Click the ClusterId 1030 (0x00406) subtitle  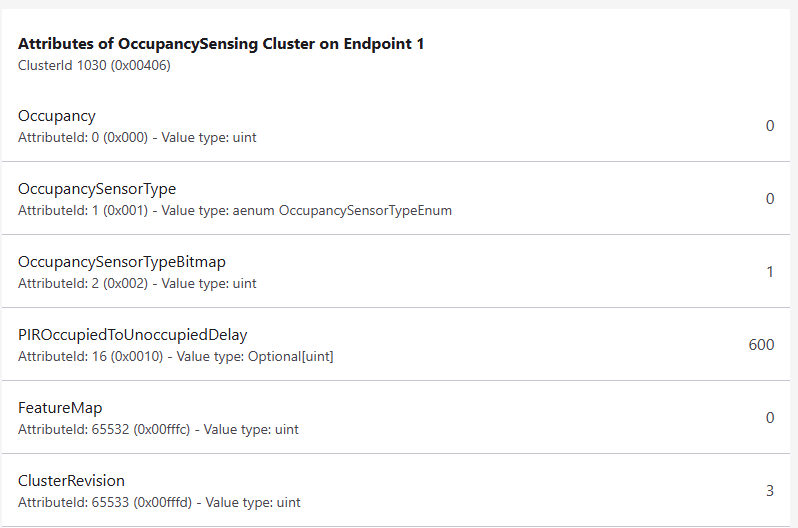click(x=94, y=65)
